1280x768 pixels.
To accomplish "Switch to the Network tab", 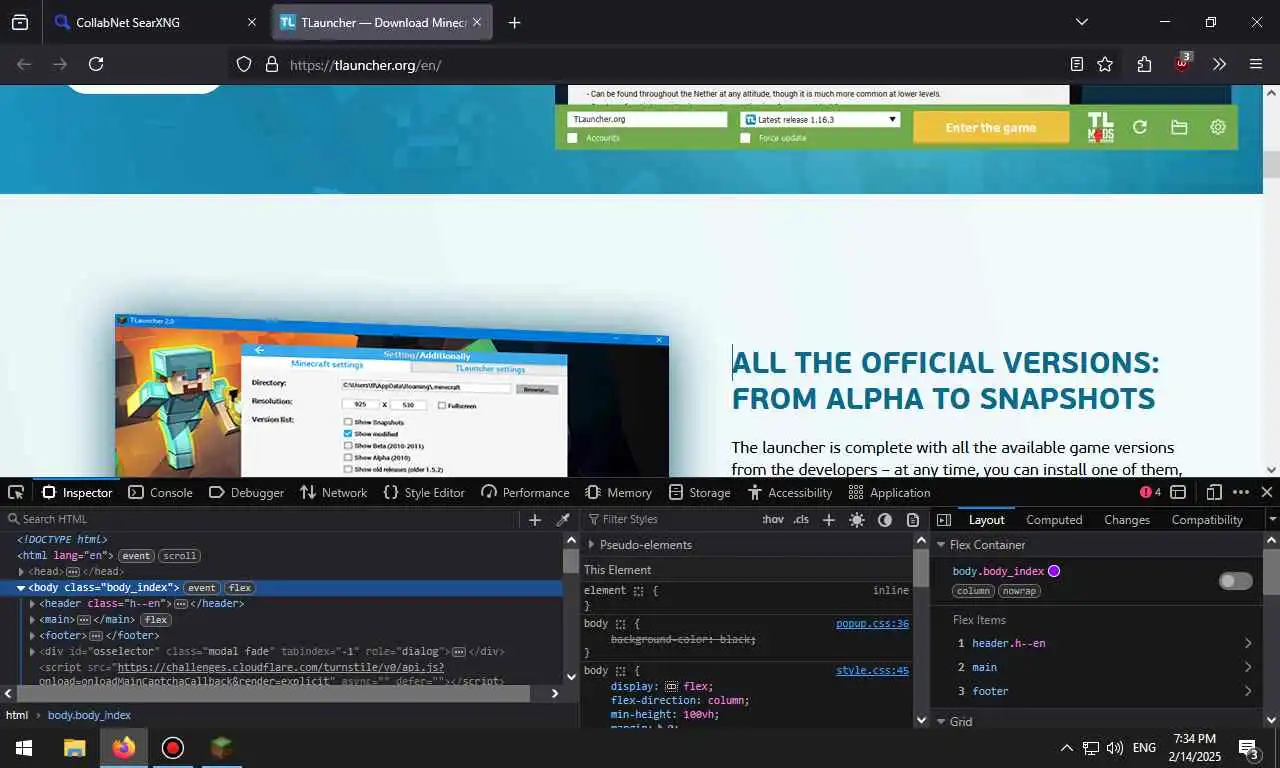I will (x=334, y=492).
